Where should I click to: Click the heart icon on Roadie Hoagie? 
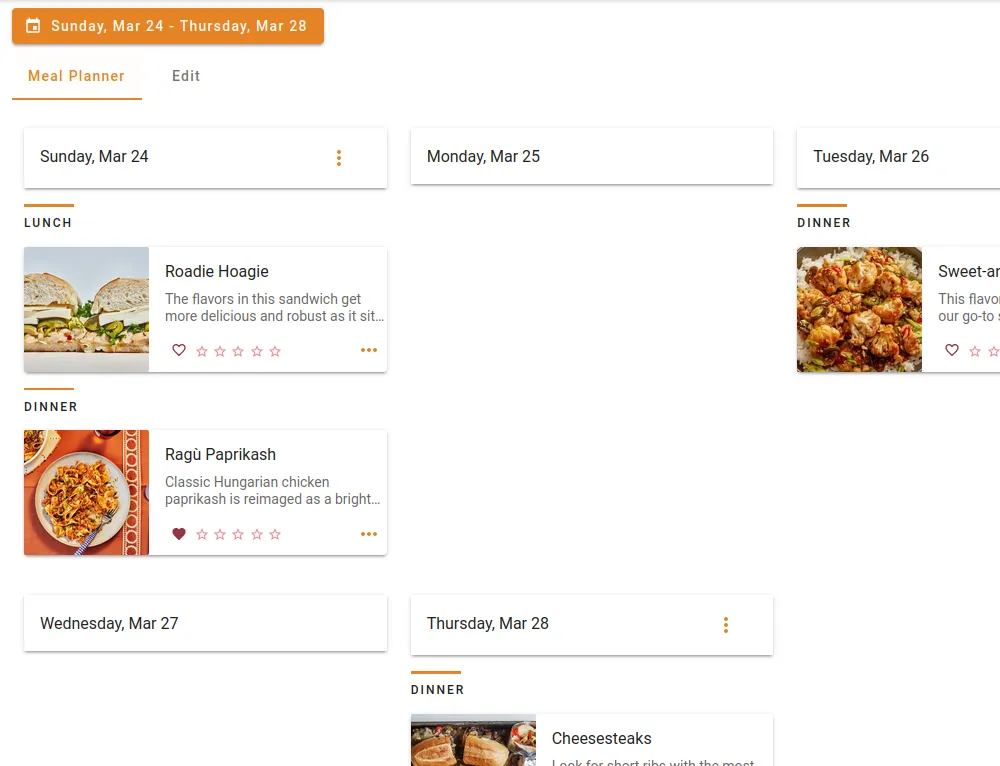179,350
